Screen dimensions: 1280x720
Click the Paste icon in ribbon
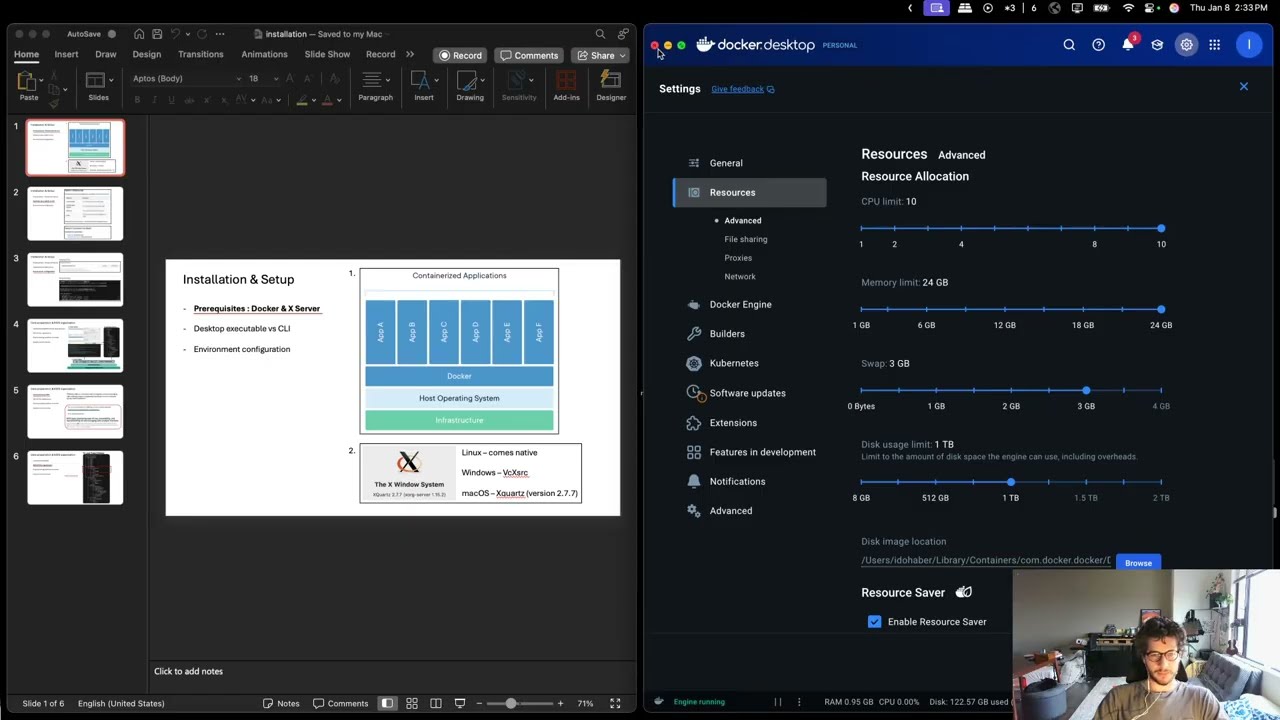[29, 81]
